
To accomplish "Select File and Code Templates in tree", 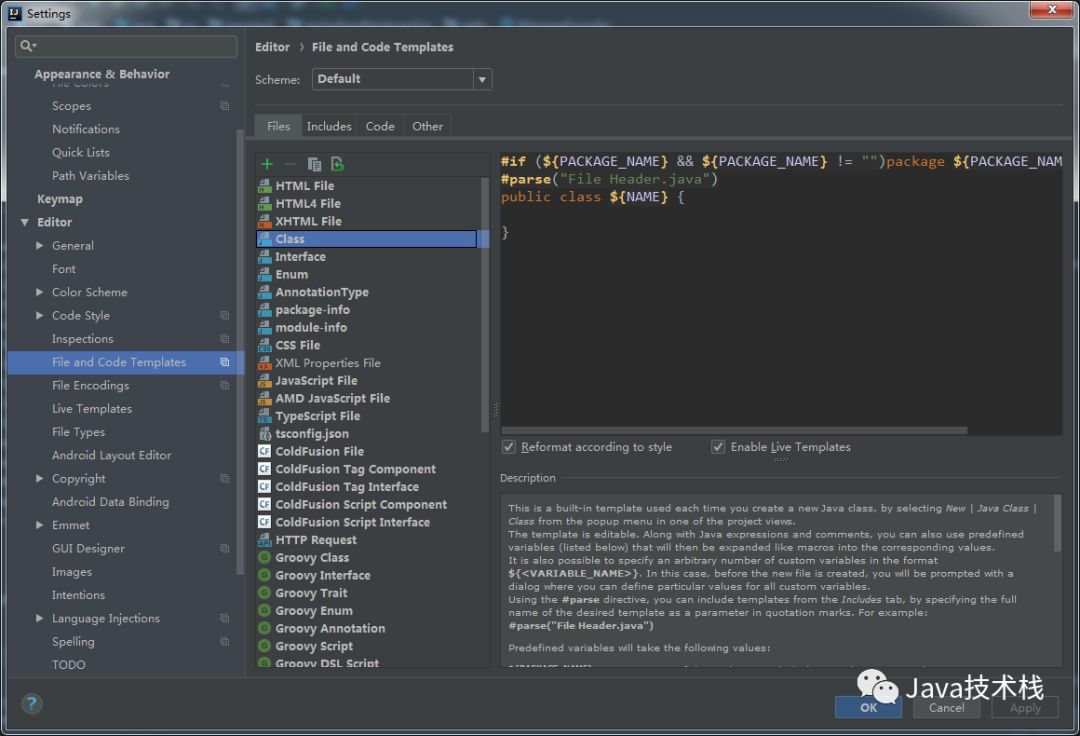I will pyautogui.click(x=126, y=362).
